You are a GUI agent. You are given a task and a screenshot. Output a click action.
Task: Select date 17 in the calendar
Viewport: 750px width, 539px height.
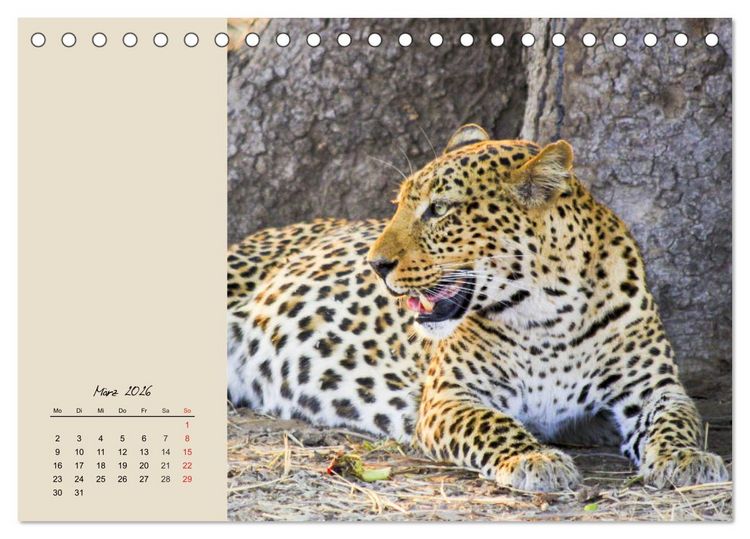coord(79,465)
